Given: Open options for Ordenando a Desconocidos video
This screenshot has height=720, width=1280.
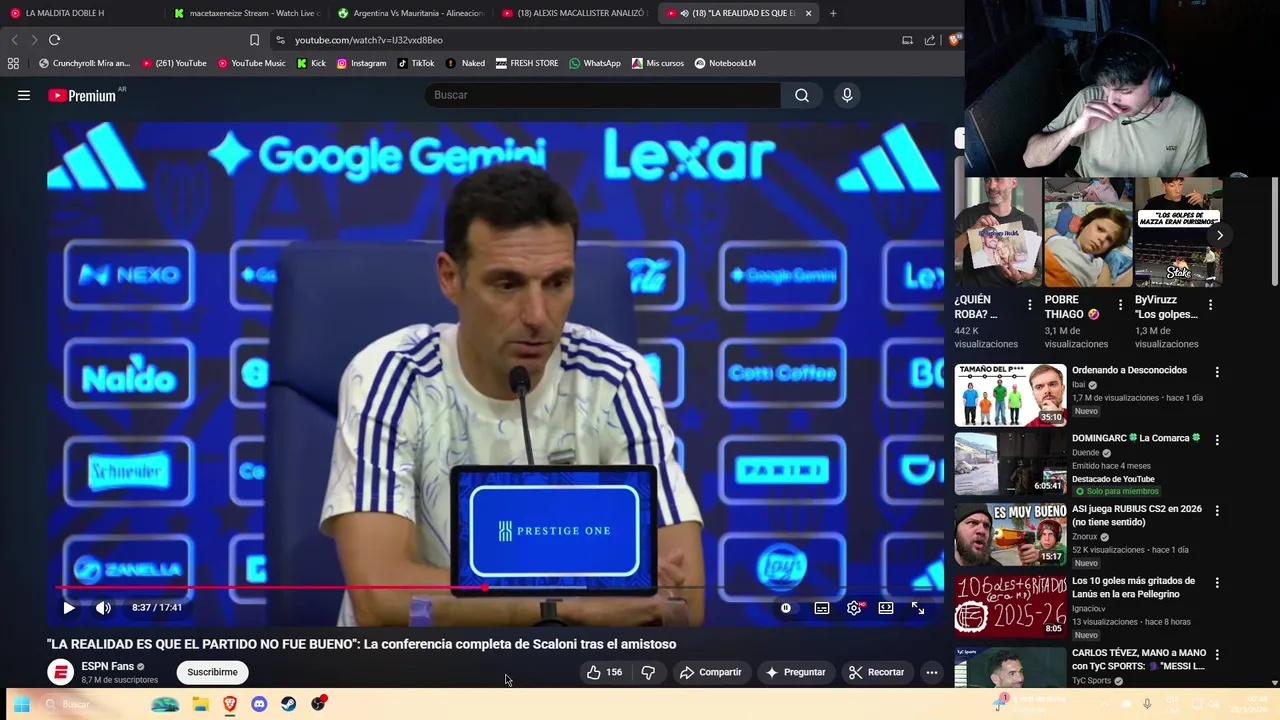Looking at the screenshot, I should point(1217,371).
